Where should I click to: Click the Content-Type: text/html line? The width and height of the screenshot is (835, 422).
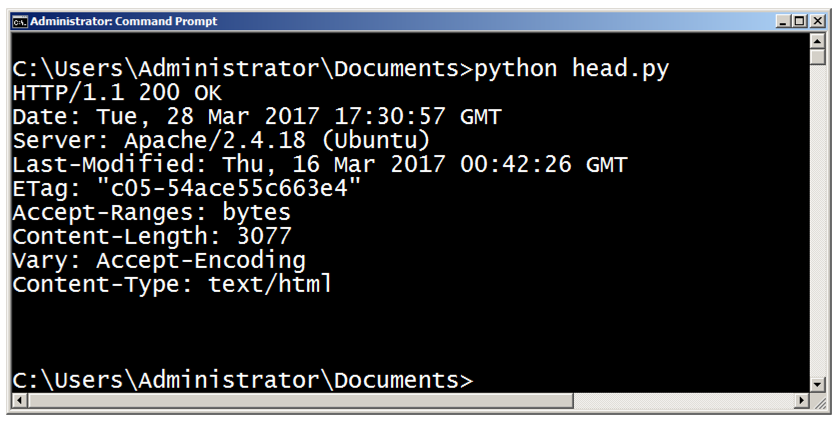[x=172, y=285]
